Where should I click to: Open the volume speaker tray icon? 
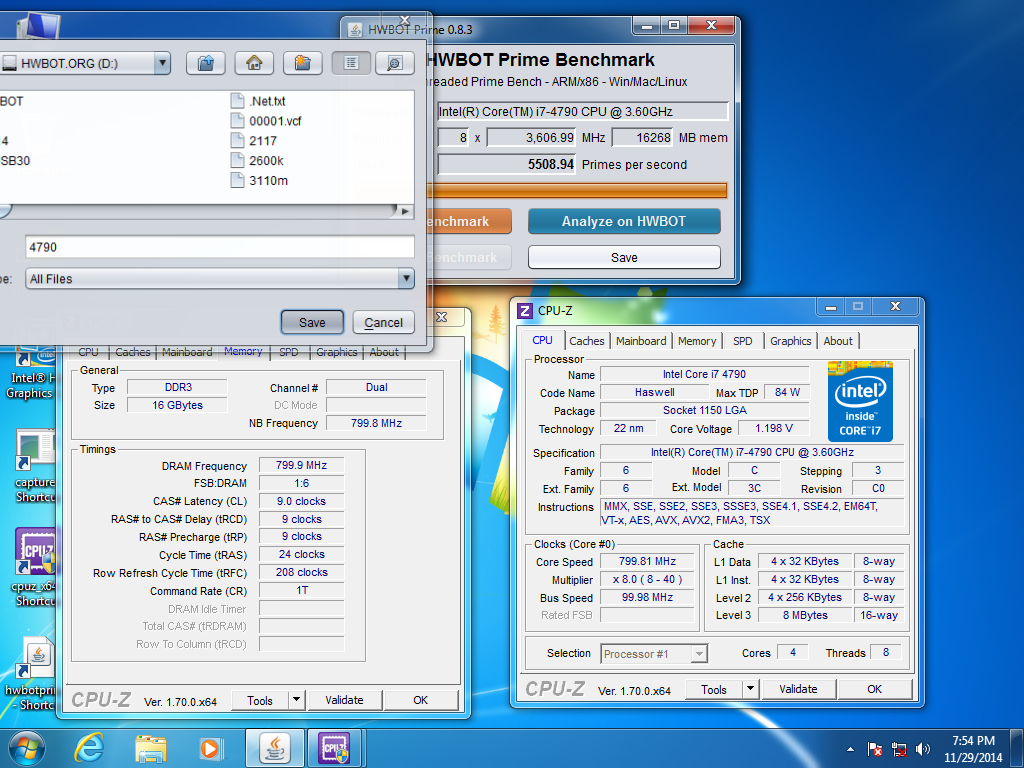coord(922,749)
